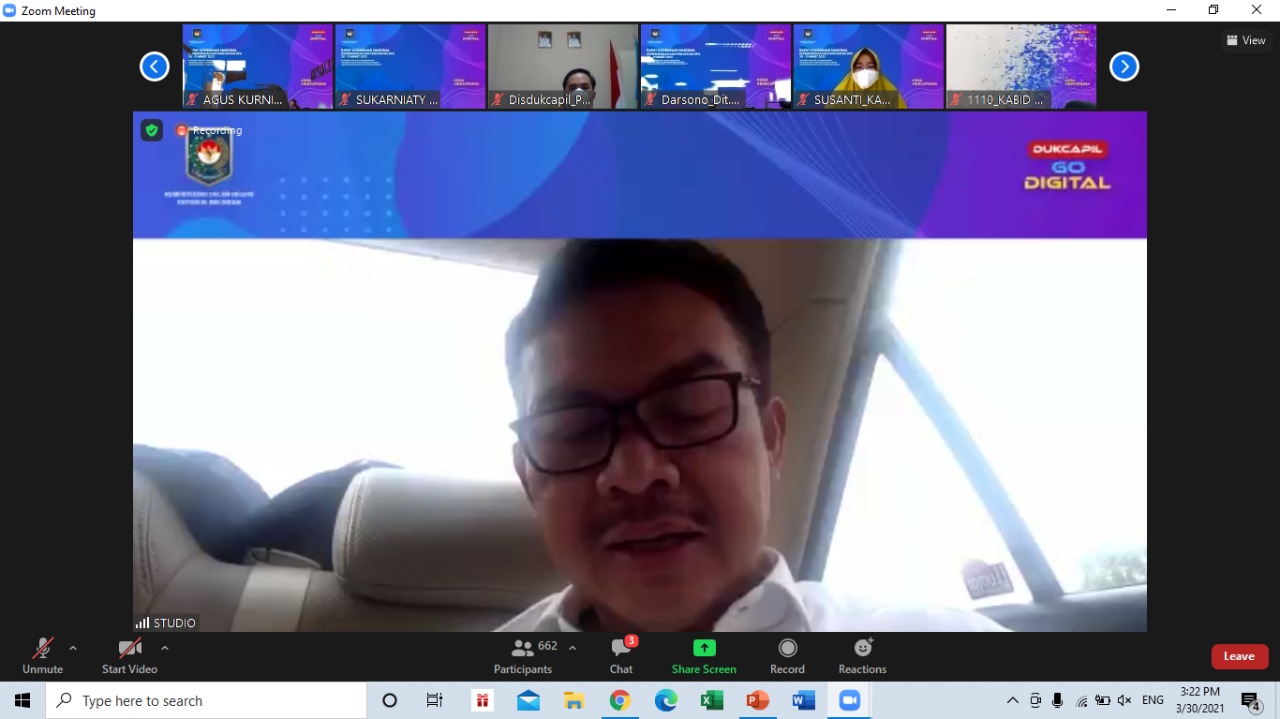Show hidden system tray icons
Screen dimensions: 1280x719
[x=1012, y=701]
